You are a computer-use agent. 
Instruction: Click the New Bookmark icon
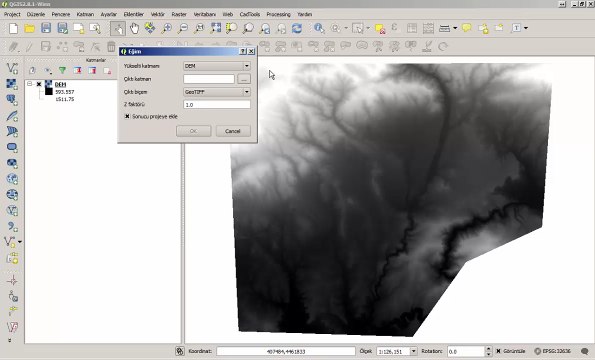[x=483, y=29]
